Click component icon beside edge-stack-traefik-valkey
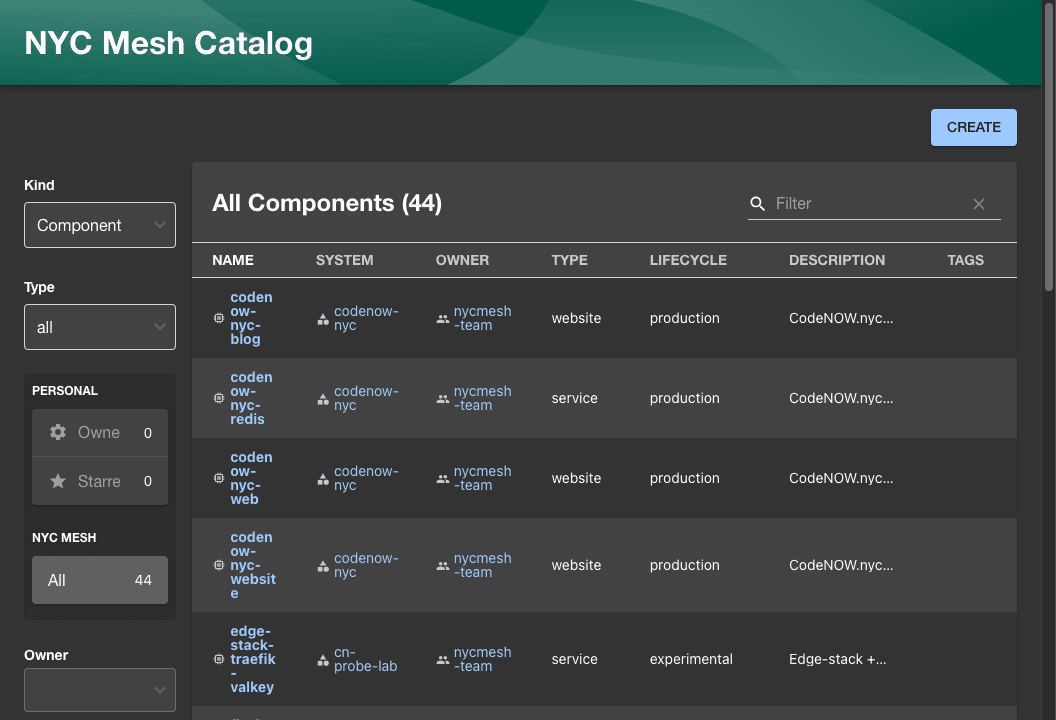This screenshot has height=720, width=1056. 219,659
